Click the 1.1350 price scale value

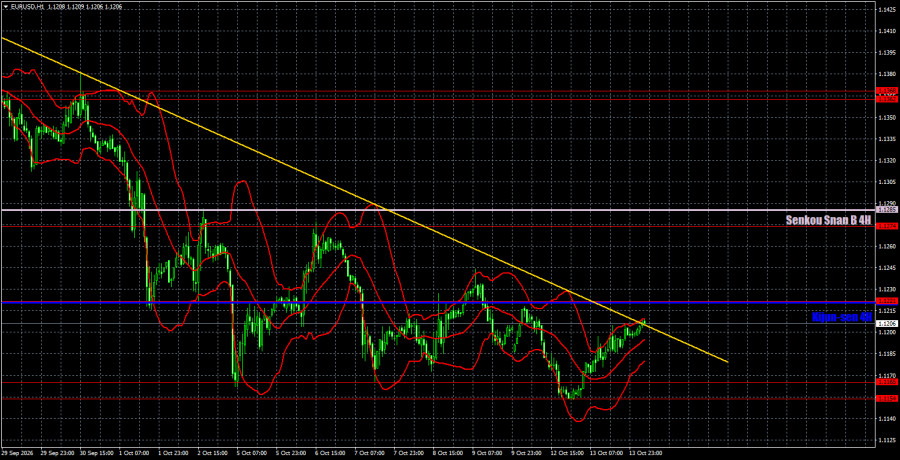pos(886,118)
